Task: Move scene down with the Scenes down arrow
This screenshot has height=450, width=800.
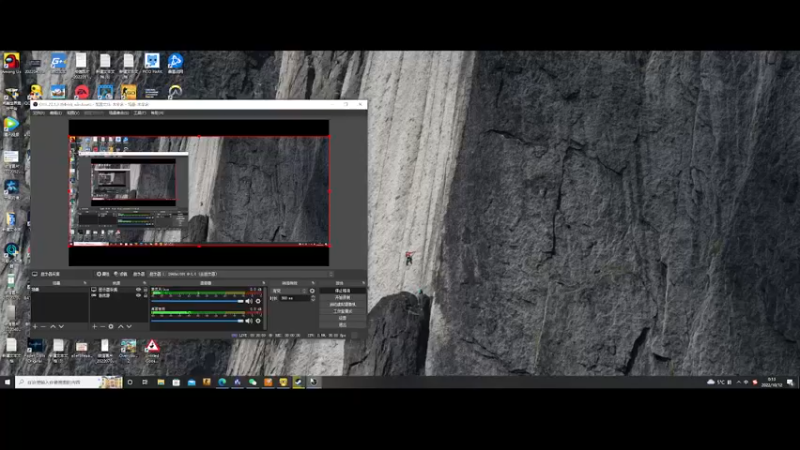Action: click(x=61, y=327)
